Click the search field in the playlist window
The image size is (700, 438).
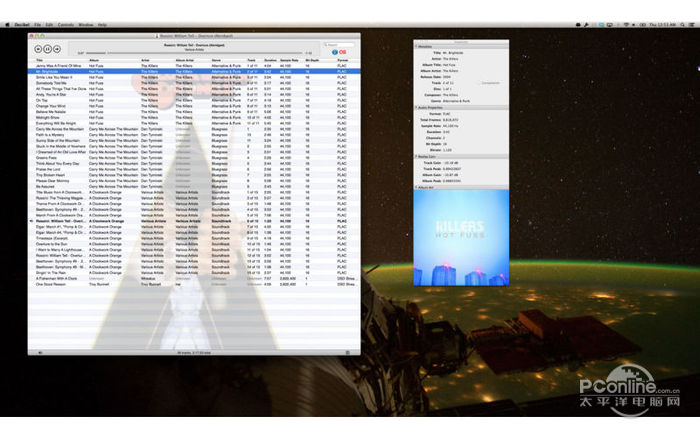(x=339, y=45)
